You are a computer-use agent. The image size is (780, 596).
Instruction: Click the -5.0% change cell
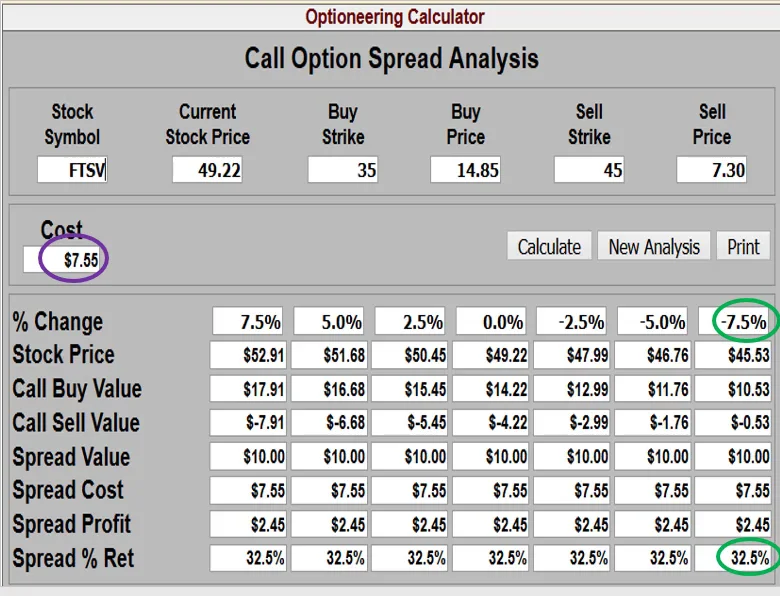(653, 322)
